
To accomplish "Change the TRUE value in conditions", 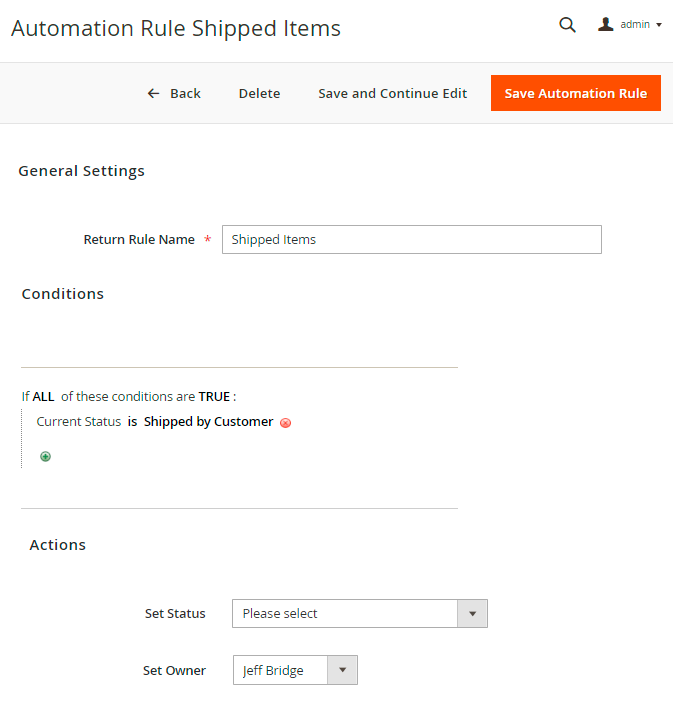I will point(214,397).
